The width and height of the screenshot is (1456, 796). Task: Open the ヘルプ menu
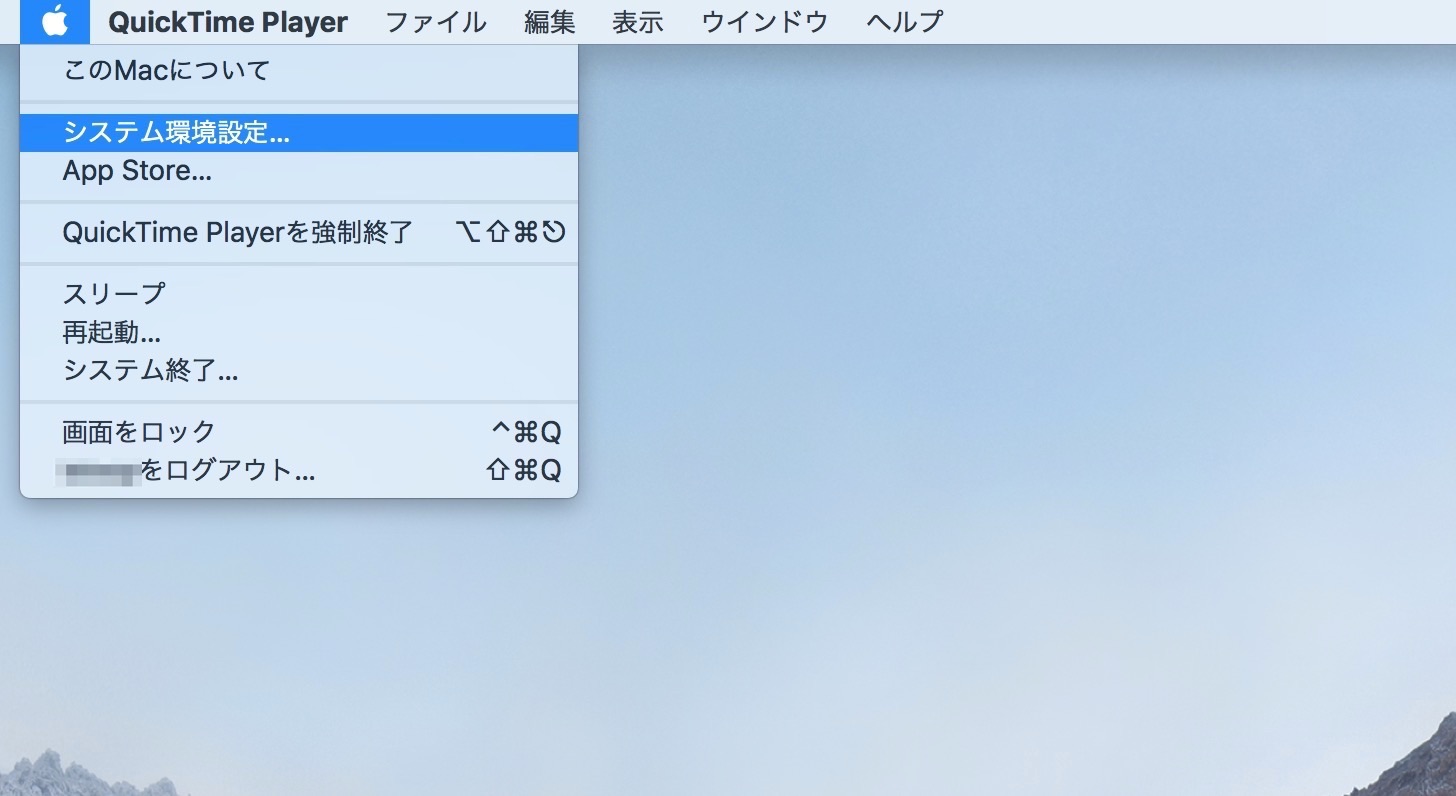tap(905, 21)
